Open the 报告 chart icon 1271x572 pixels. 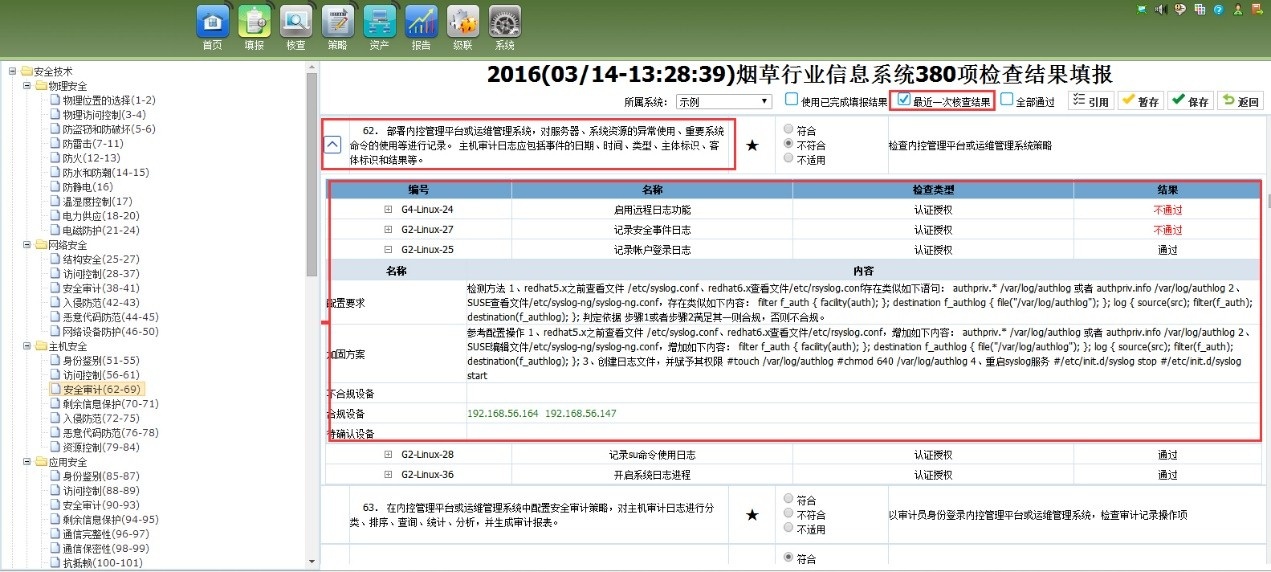421,24
